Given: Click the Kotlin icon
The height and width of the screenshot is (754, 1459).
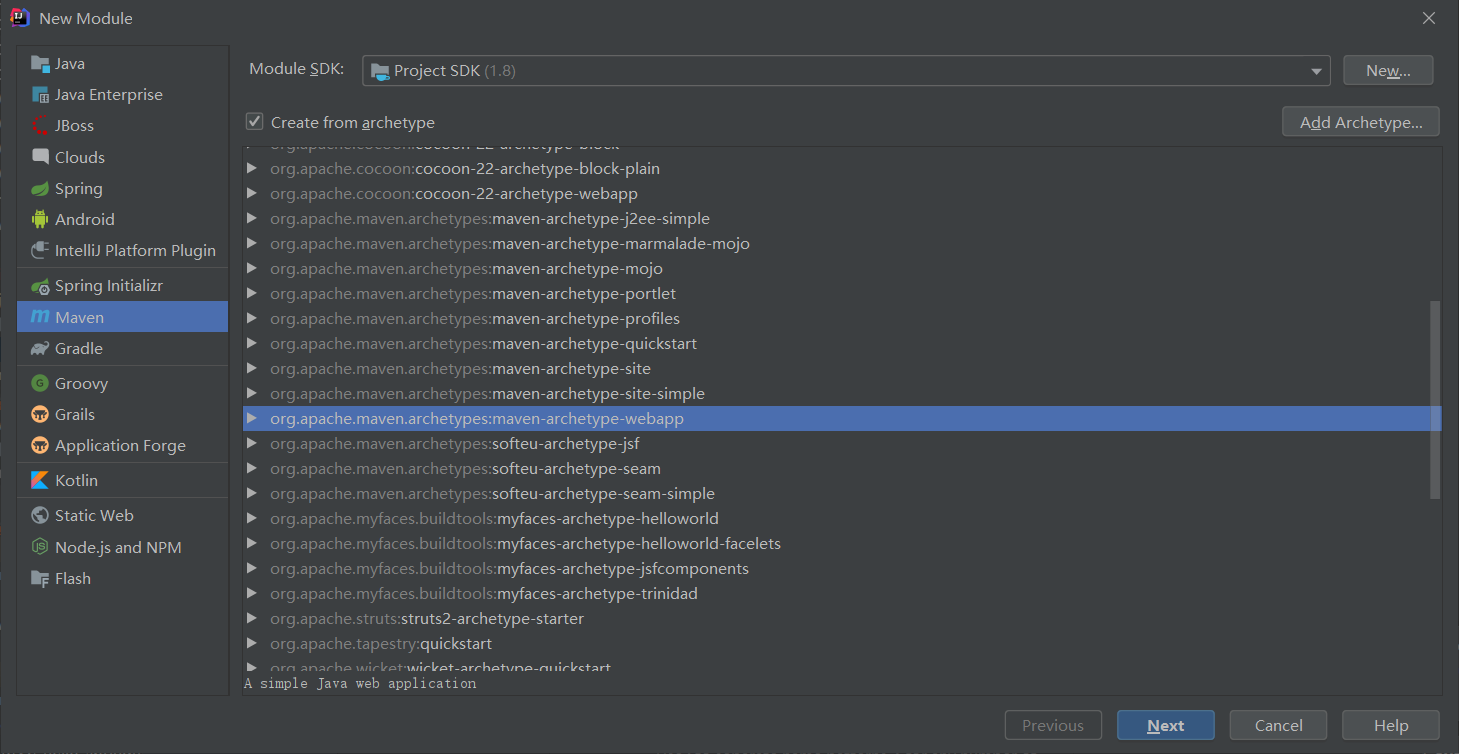Looking at the screenshot, I should pos(40,480).
